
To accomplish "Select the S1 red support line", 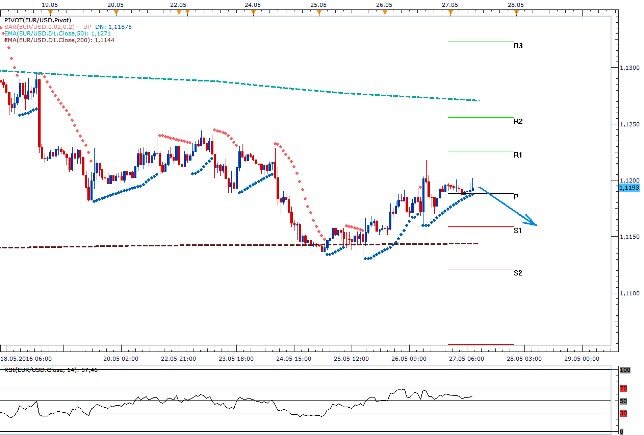I will click(x=480, y=227).
